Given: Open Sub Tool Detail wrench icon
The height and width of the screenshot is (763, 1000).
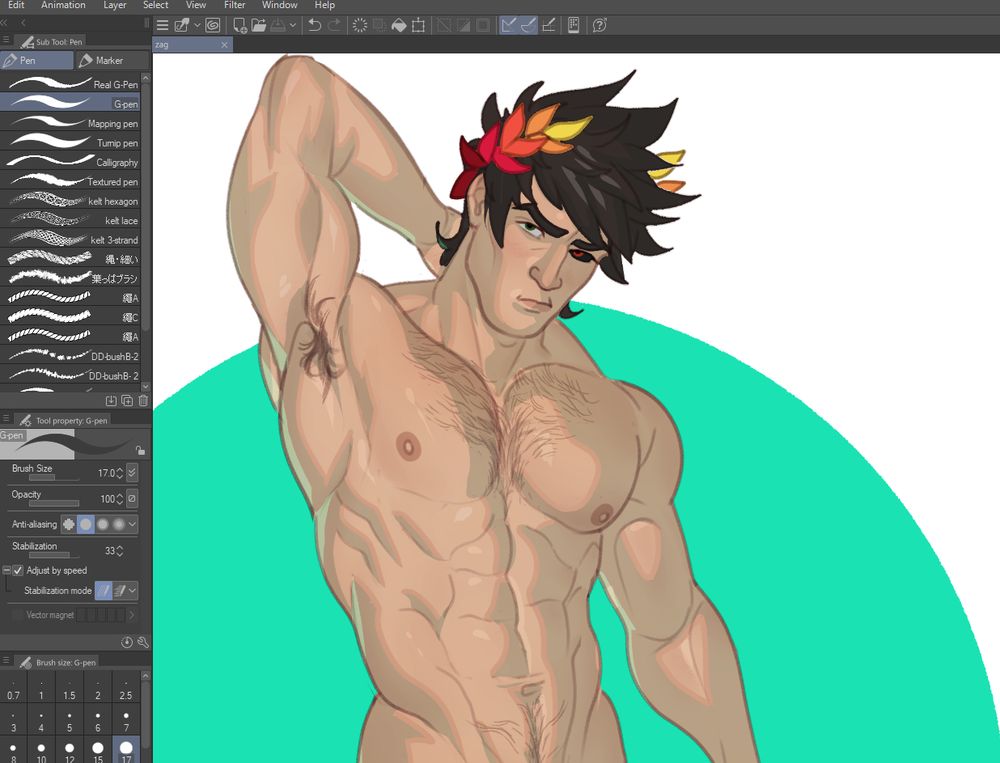Looking at the screenshot, I should coord(143,642).
